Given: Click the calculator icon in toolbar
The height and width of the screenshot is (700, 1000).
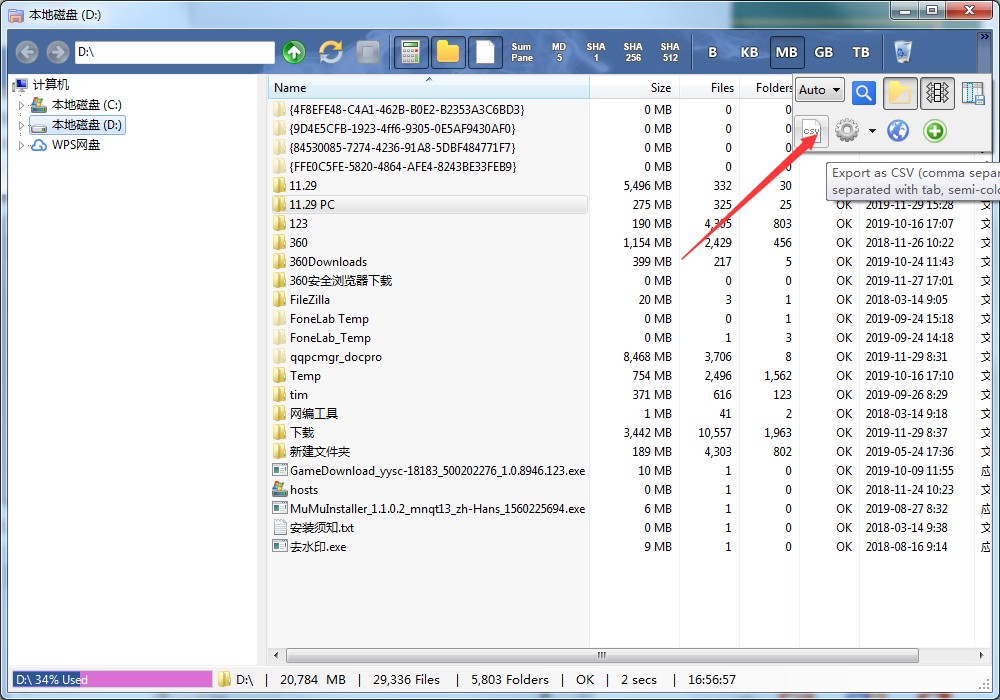Looking at the screenshot, I should coord(410,52).
